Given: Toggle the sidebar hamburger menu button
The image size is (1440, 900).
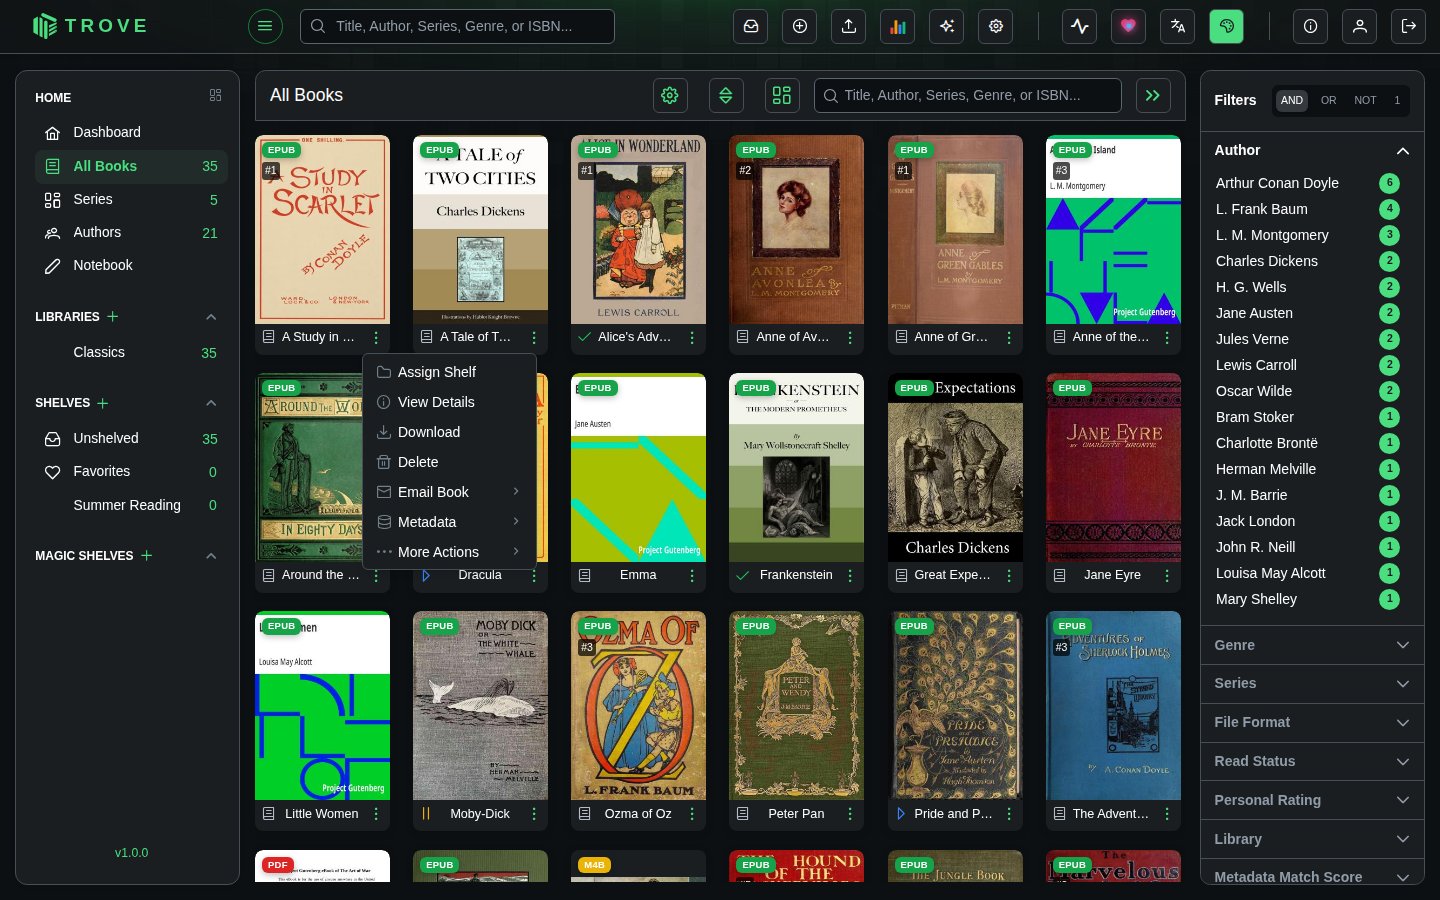Looking at the screenshot, I should click(265, 26).
